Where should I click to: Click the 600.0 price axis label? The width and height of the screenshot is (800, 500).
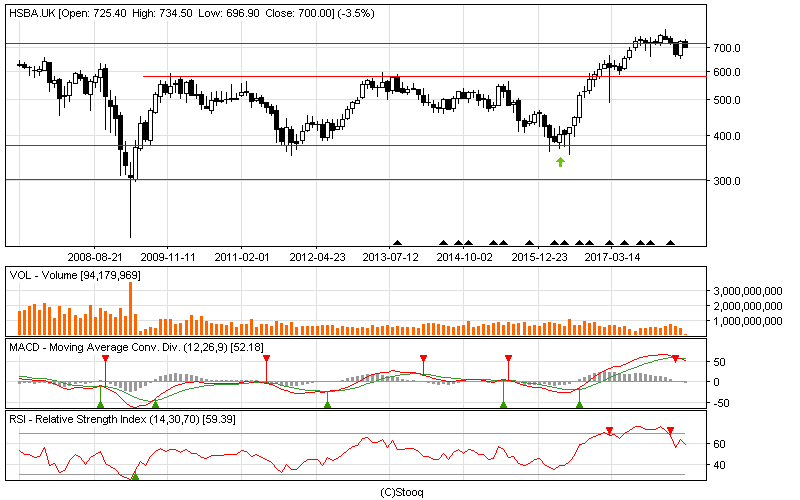(x=727, y=72)
